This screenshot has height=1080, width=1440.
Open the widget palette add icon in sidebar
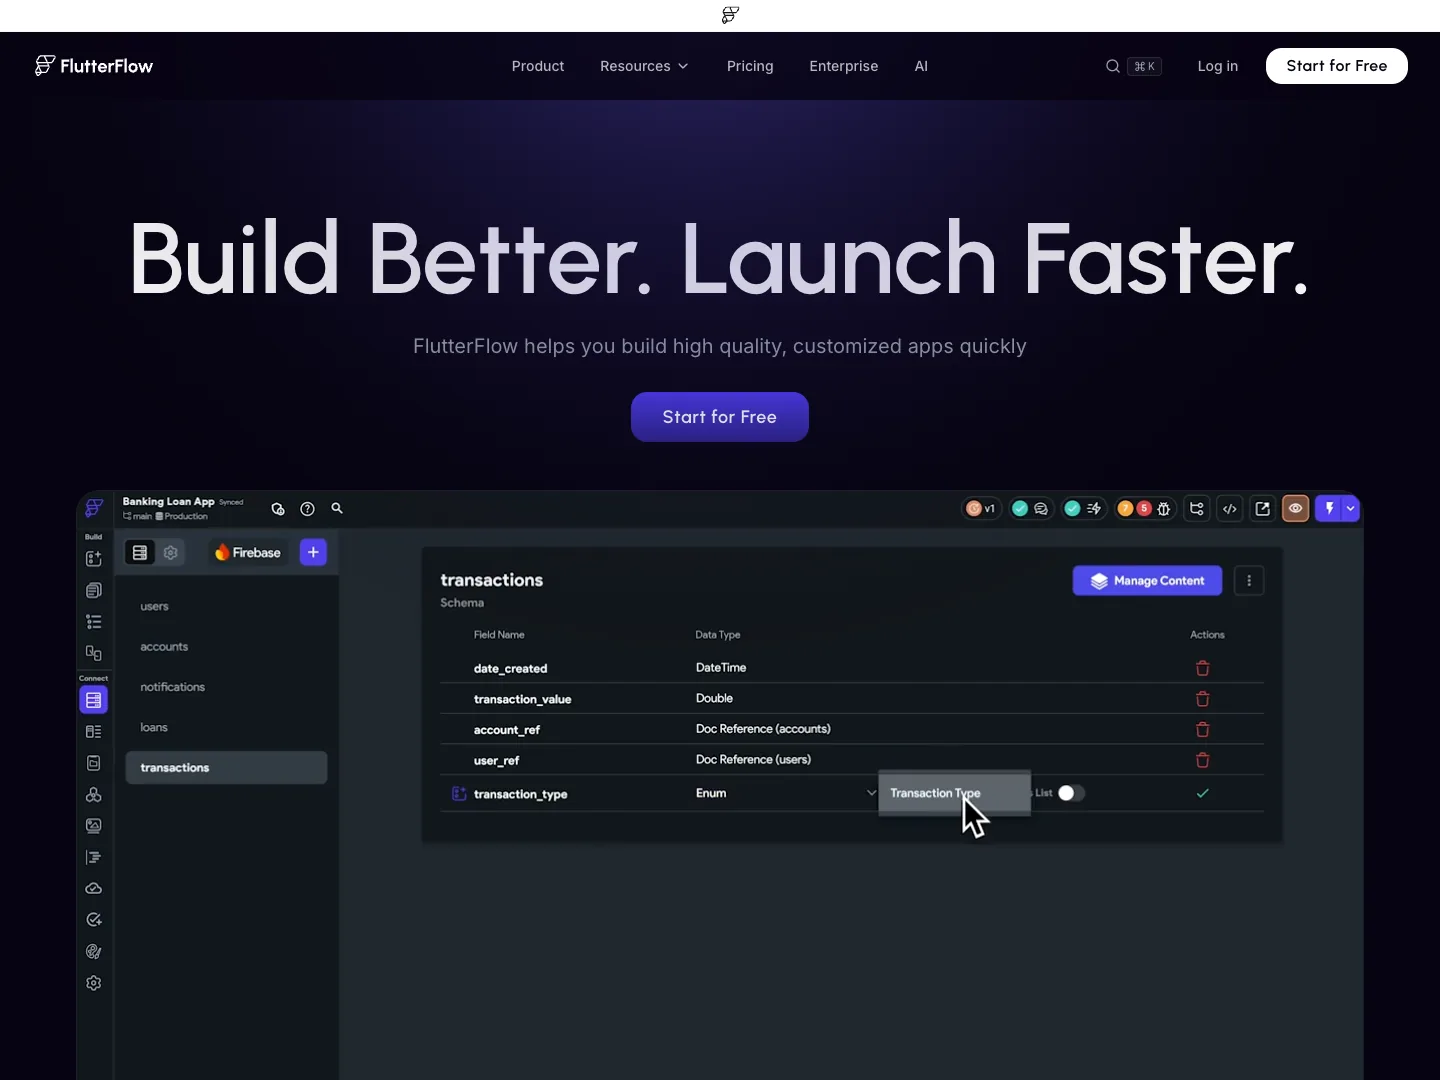tap(94, 559)
